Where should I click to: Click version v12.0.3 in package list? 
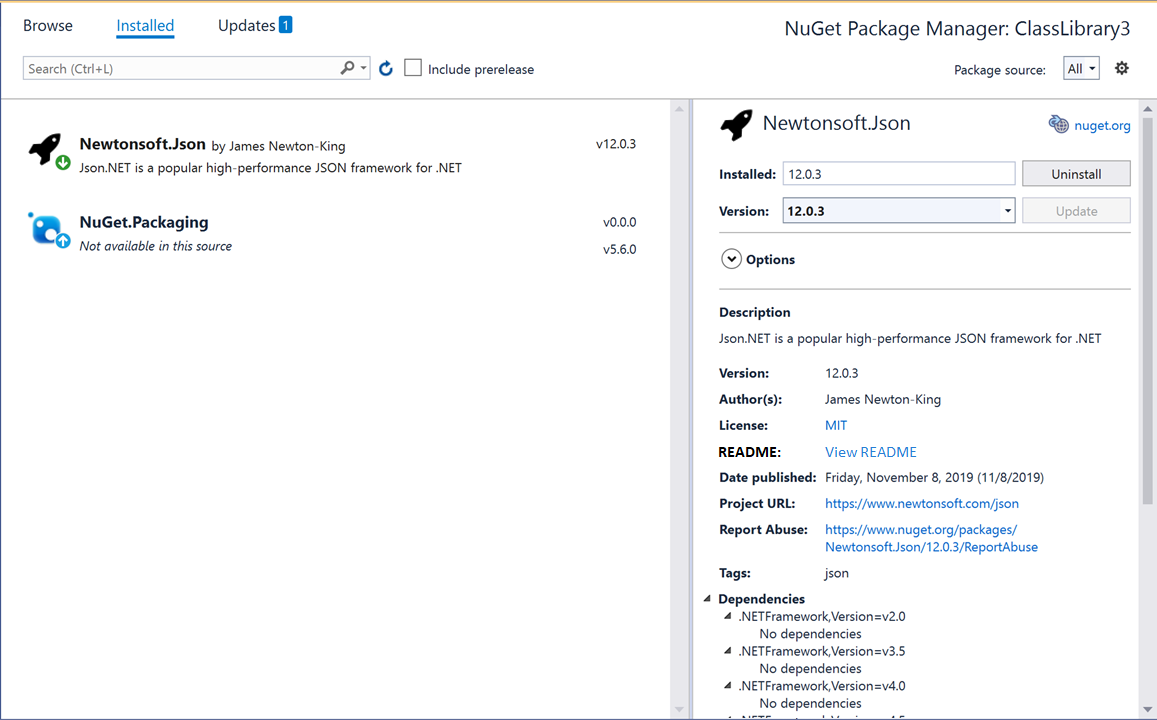tap(615, 144)
